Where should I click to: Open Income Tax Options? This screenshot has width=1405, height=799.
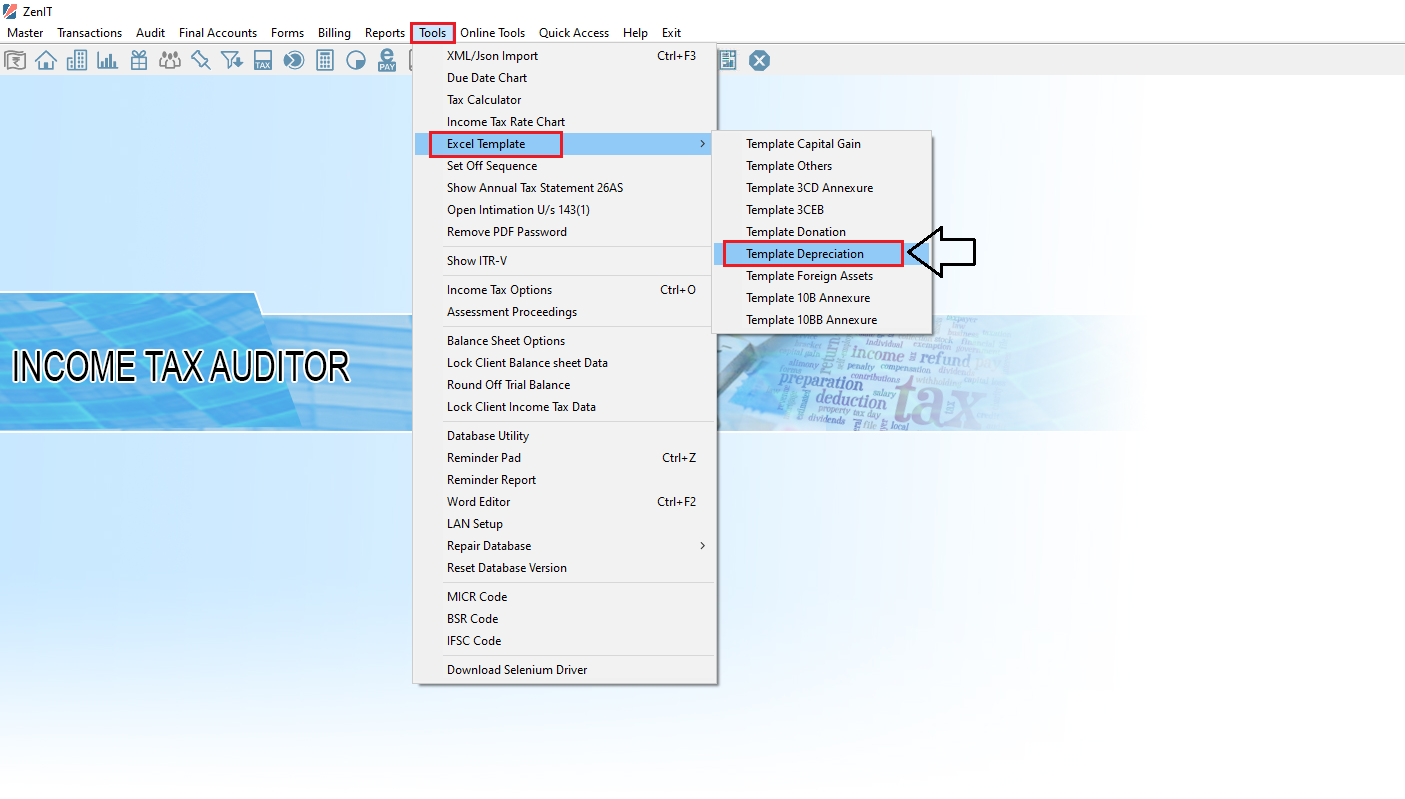[565, 290]
